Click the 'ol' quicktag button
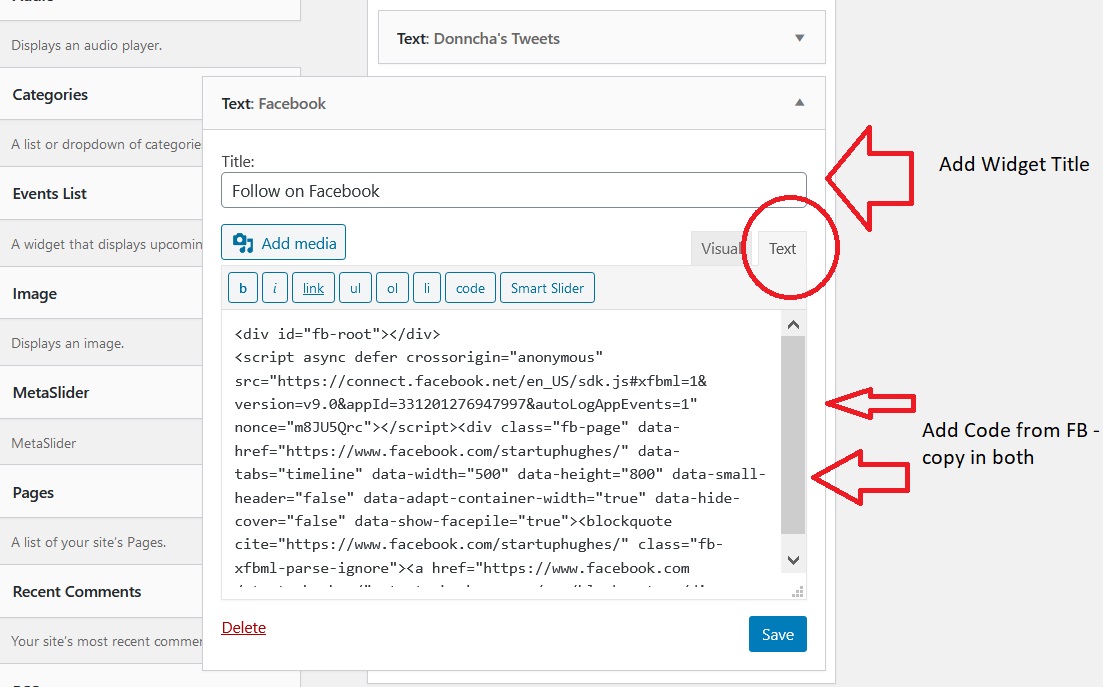The image size is (1103, 687). pyautogui.click(x=393, y=288)
